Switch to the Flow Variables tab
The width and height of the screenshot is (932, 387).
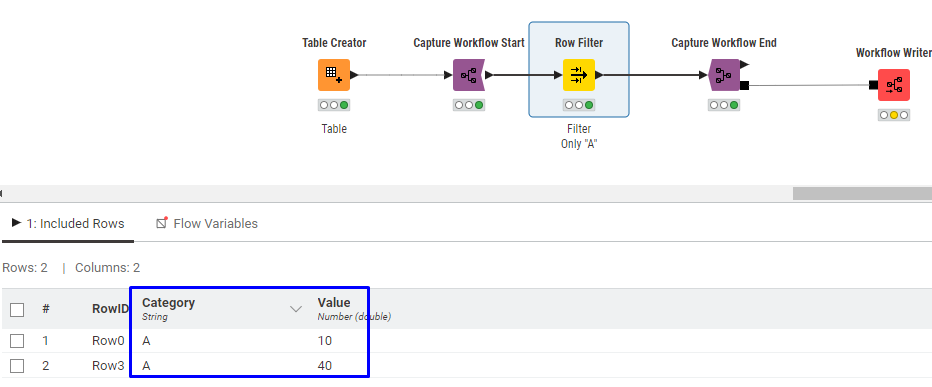[x=207, y=224]
